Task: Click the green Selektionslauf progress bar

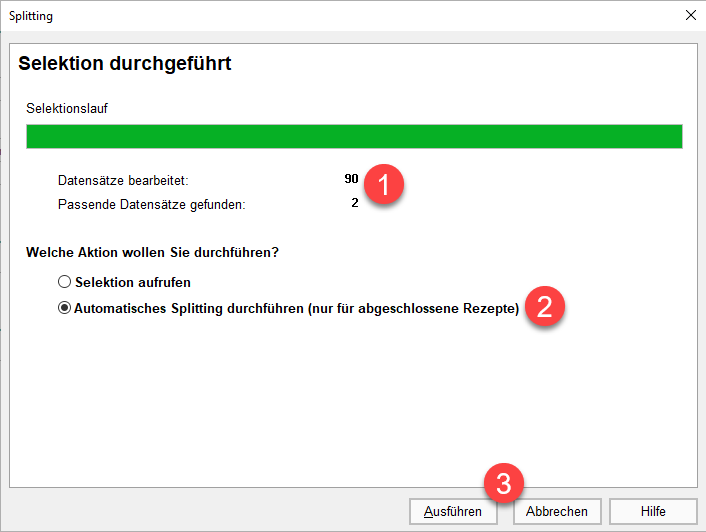Action: [354, 137]
